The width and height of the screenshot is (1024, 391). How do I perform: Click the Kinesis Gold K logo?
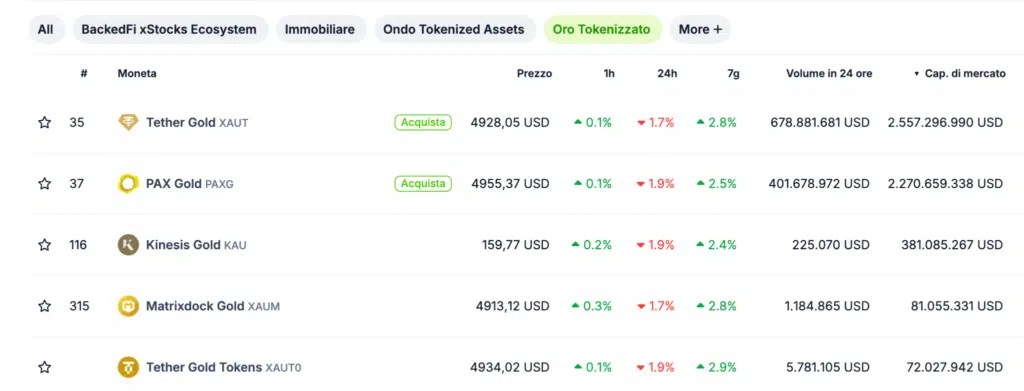[128, 245]
